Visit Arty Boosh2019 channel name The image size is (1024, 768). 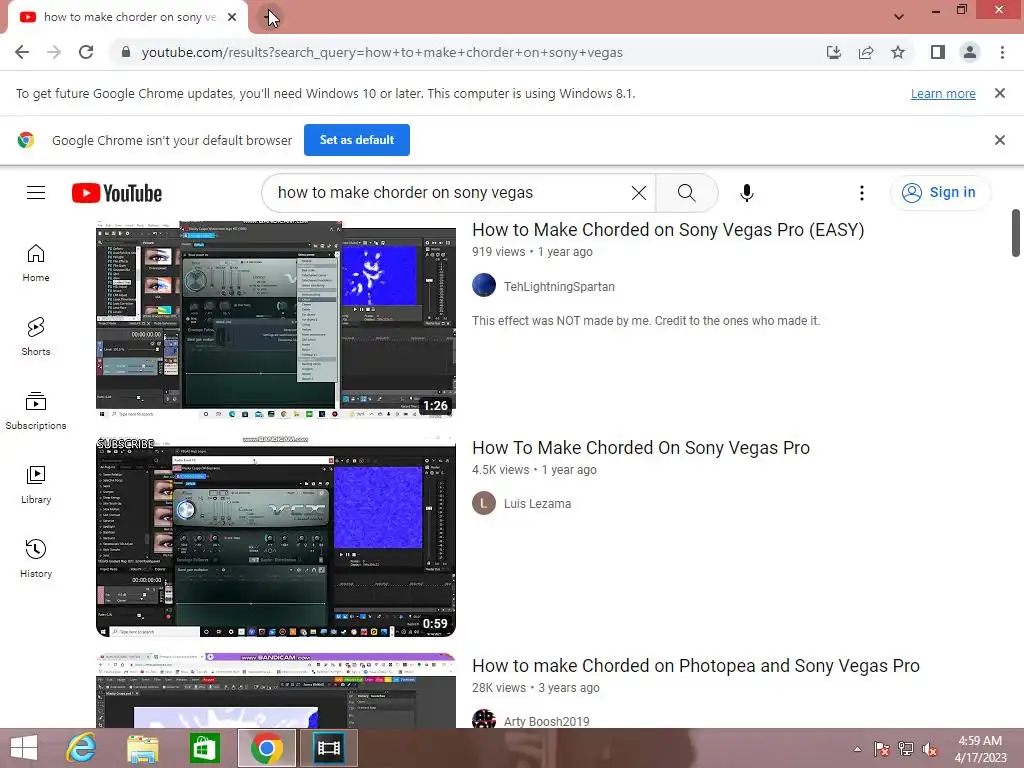pos(547,721)
